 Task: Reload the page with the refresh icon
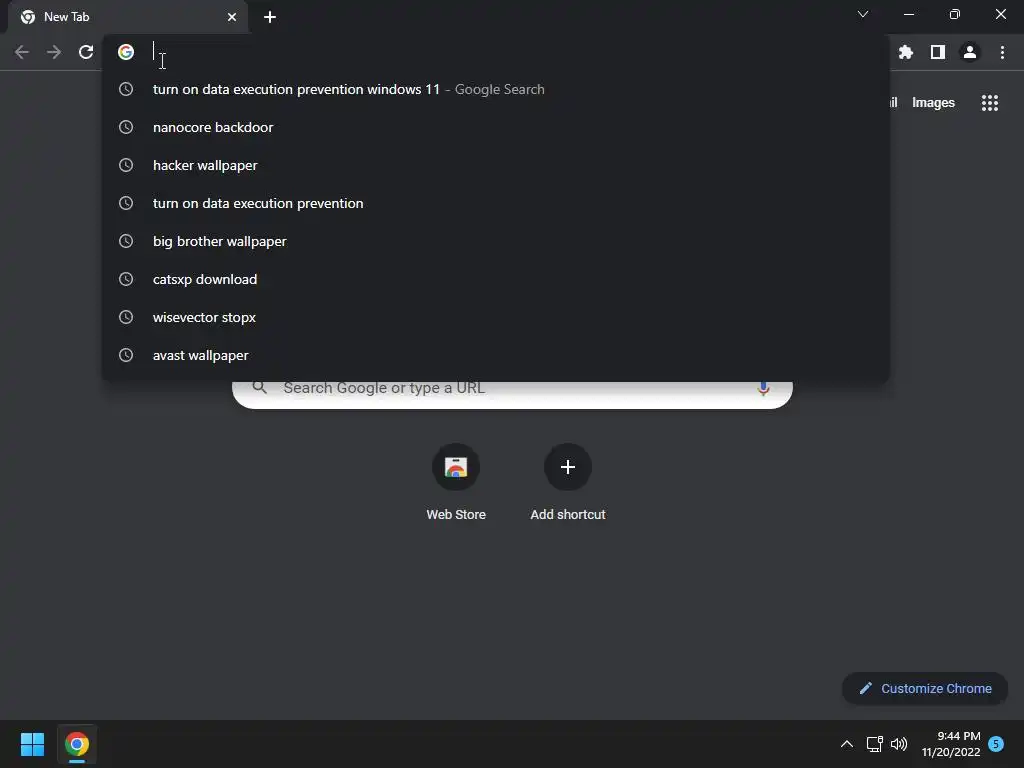(x=86, y=52)
